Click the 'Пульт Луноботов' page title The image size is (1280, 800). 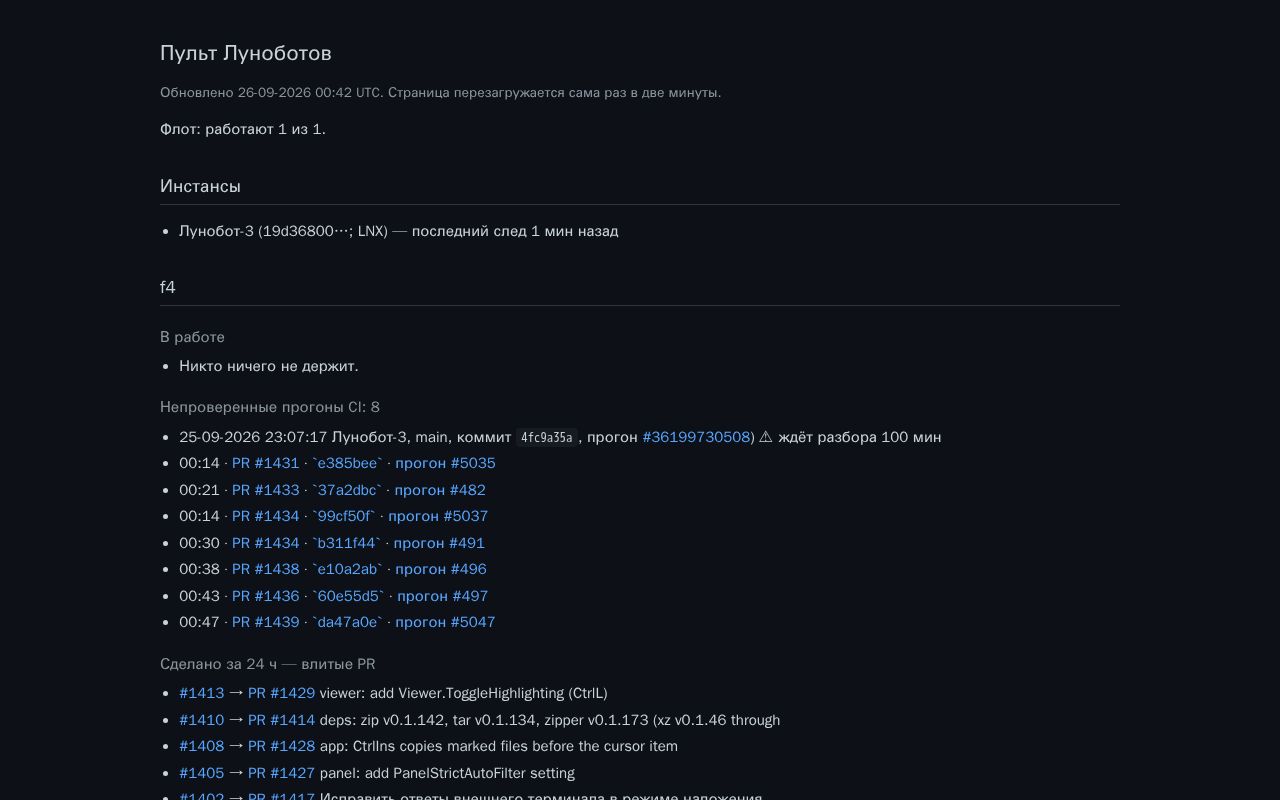click(x=246, y=53)
